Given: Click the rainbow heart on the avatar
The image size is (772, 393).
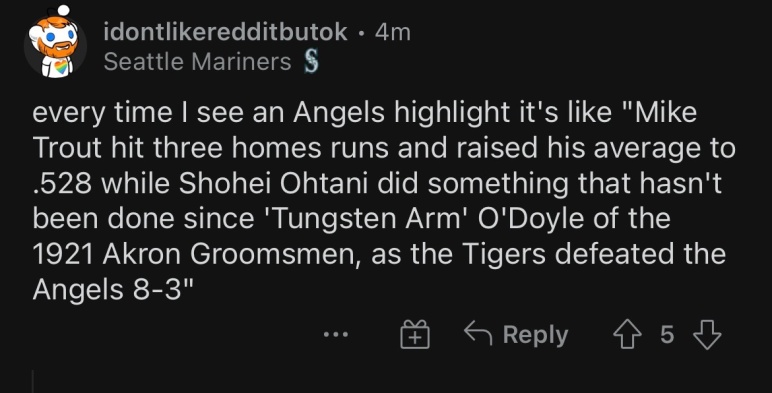Looking at the screenshot, I should coord(61,66).
